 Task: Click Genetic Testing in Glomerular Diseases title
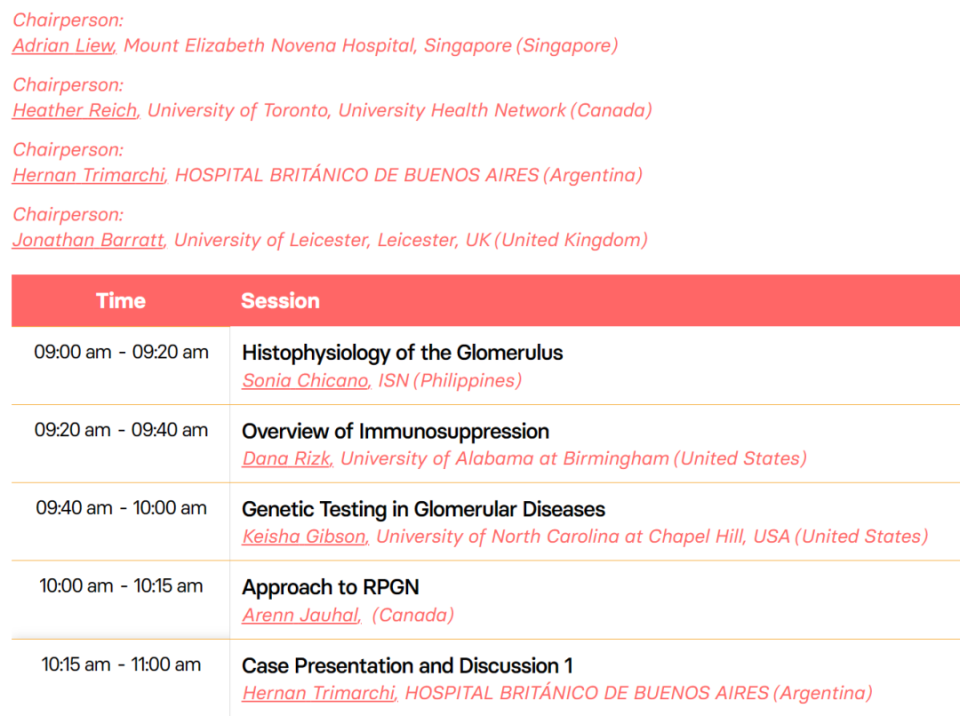pos(423,509)
